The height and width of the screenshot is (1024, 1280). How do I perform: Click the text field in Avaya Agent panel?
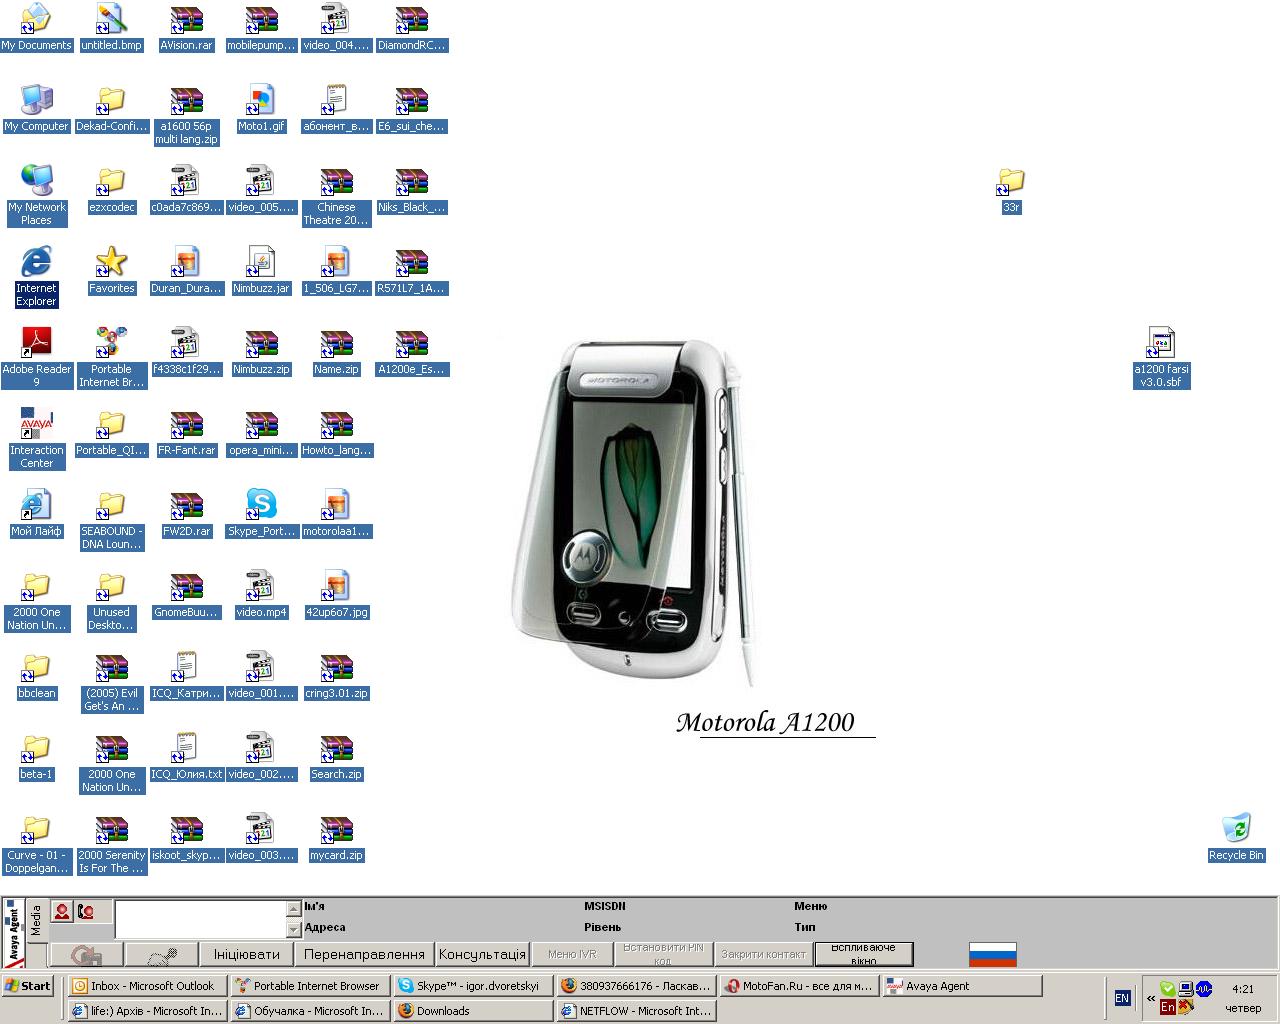[201, 920]
